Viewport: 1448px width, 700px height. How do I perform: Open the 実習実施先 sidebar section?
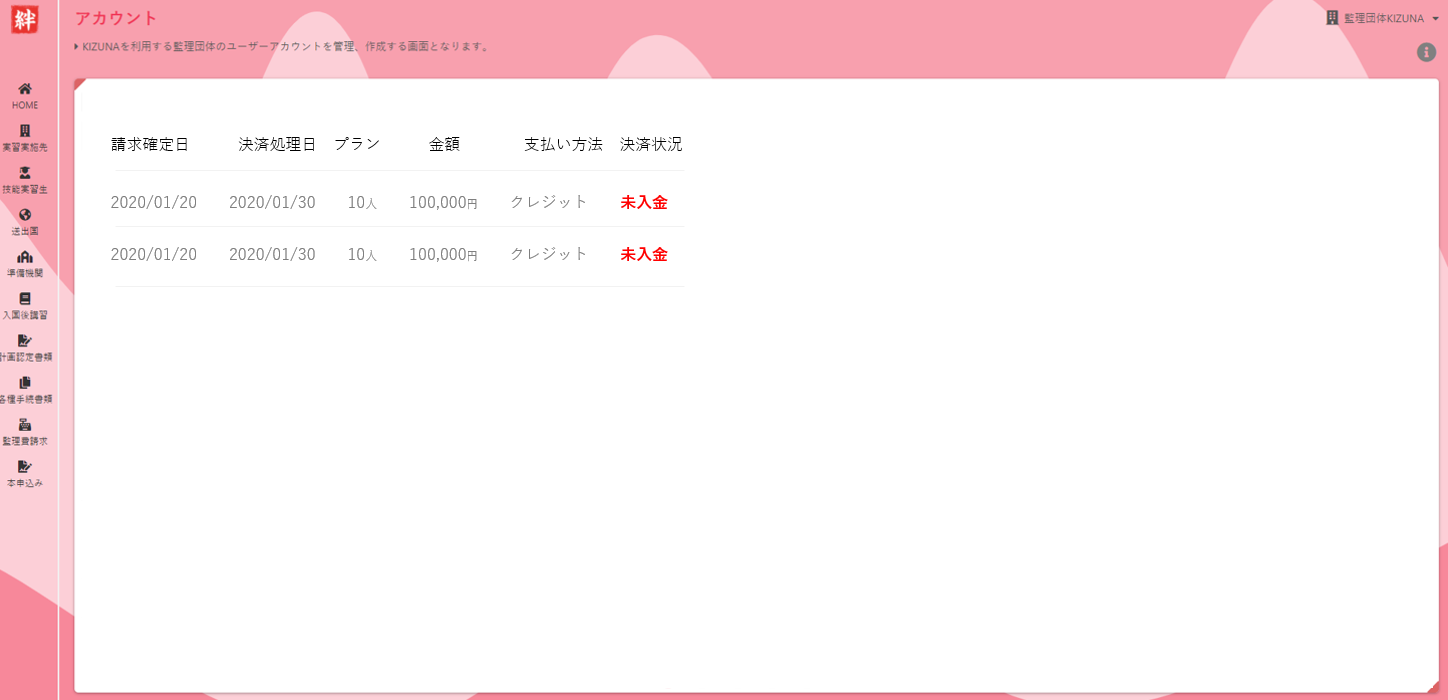(25, 138)
